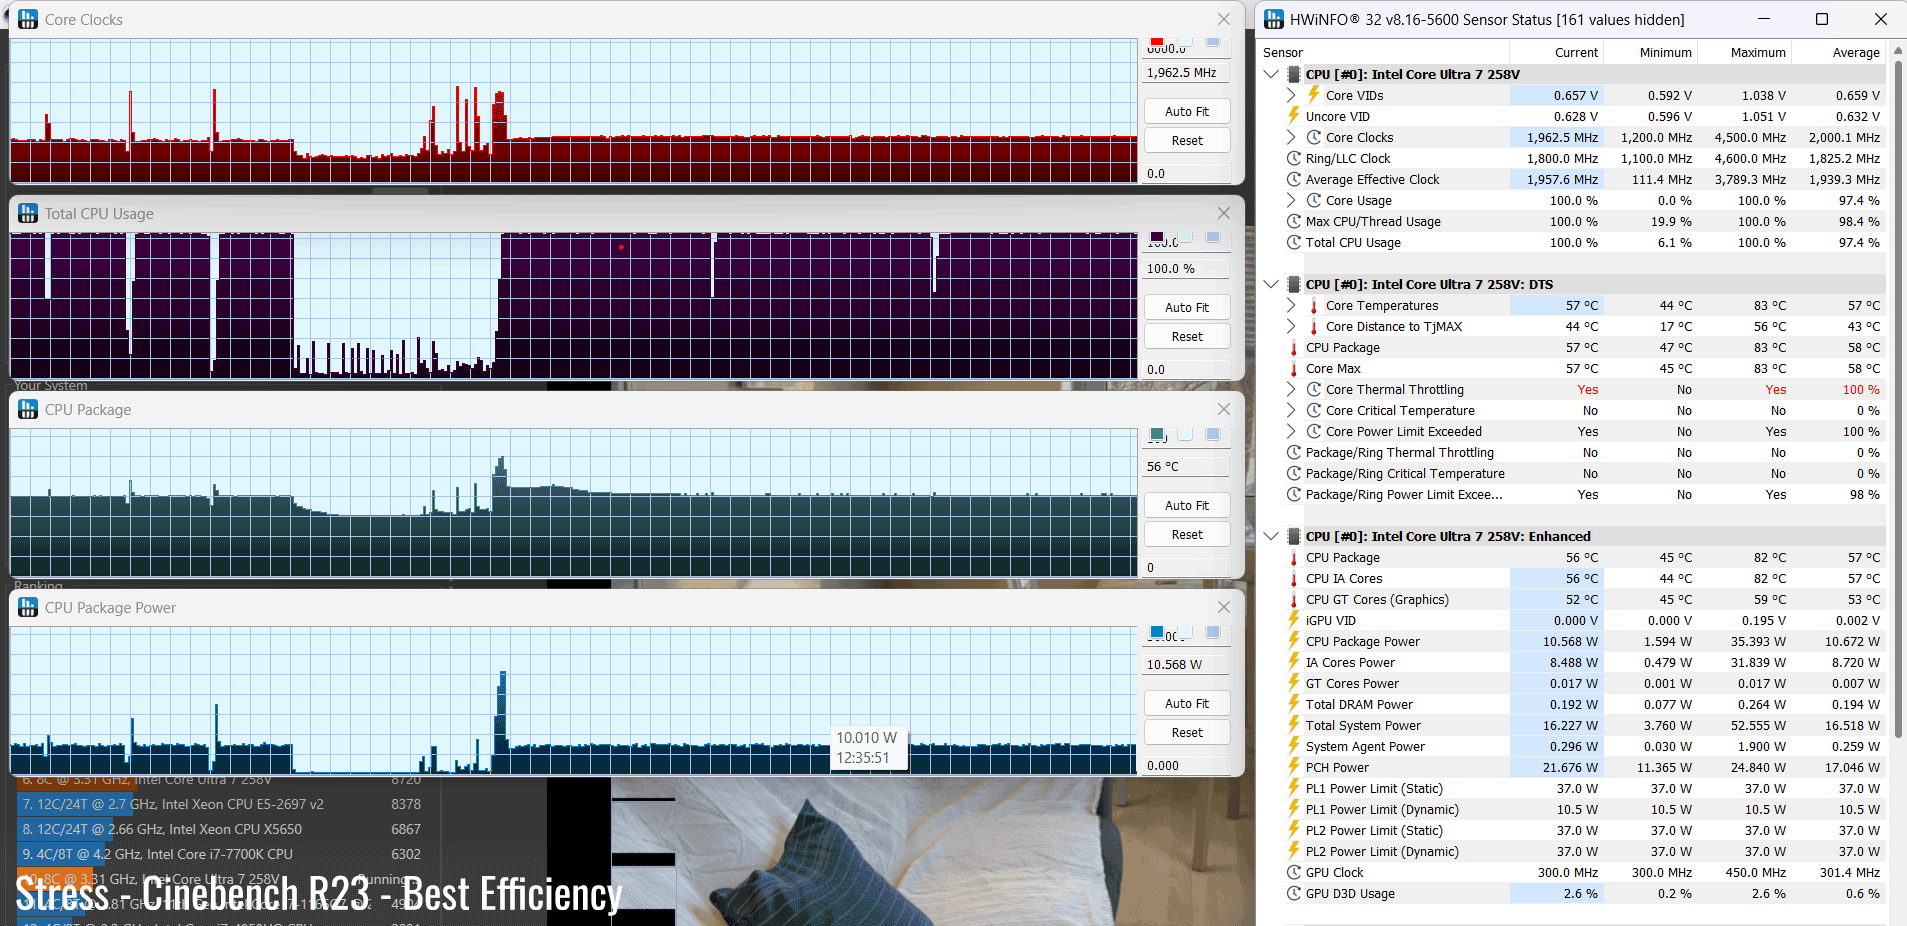
Task: Click the thermometer icon beside Core Temperatures
Action: pyautogui.click(x=1314, y=306)
